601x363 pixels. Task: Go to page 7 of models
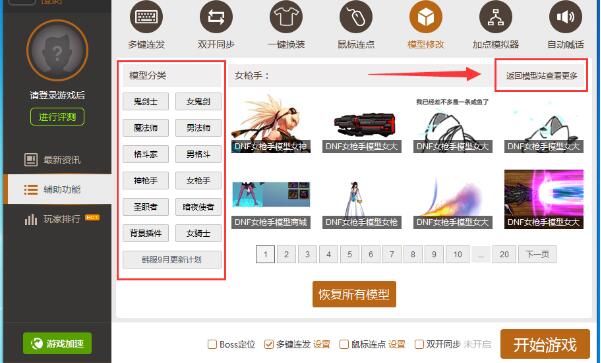pos(392,254)
